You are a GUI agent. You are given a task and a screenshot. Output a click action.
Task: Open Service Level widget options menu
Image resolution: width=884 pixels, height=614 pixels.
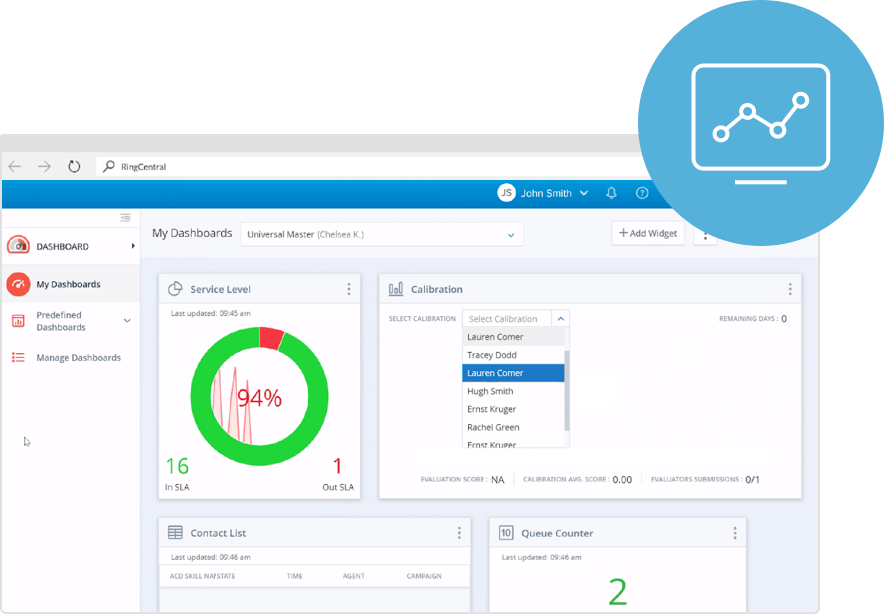coord(349,289)
